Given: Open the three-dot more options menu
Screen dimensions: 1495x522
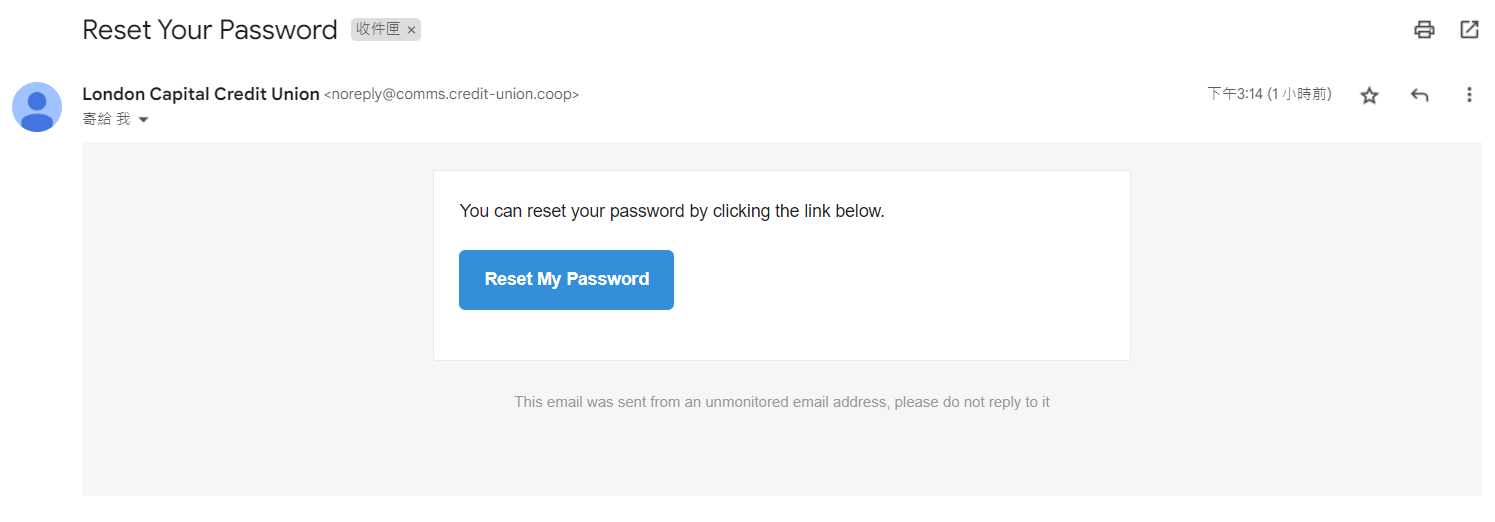Looking at the screenshot, I should 1469,95.
